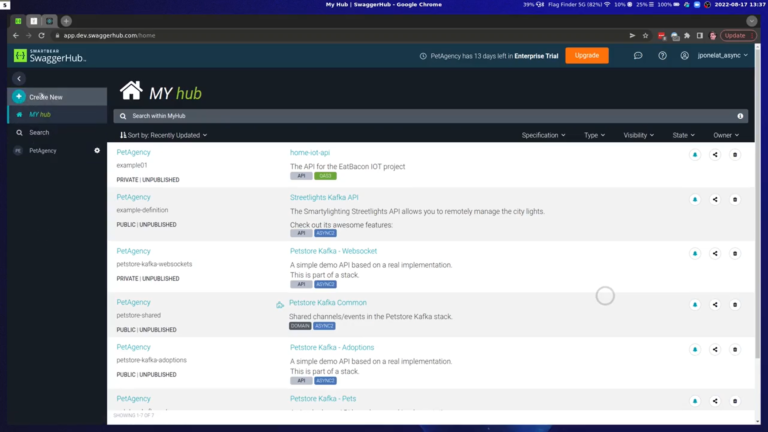Viewport: 768px width, 432px height.
Task: Click share icon for Petstore Kafka - Websocket
Action: [715, 253]
